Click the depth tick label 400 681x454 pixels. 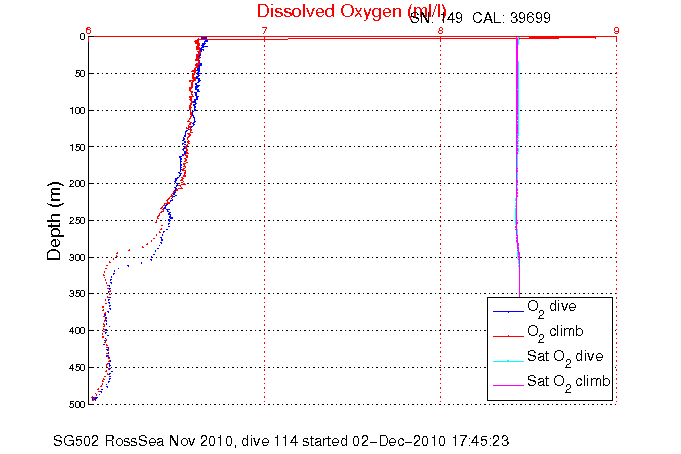[77, 331]
